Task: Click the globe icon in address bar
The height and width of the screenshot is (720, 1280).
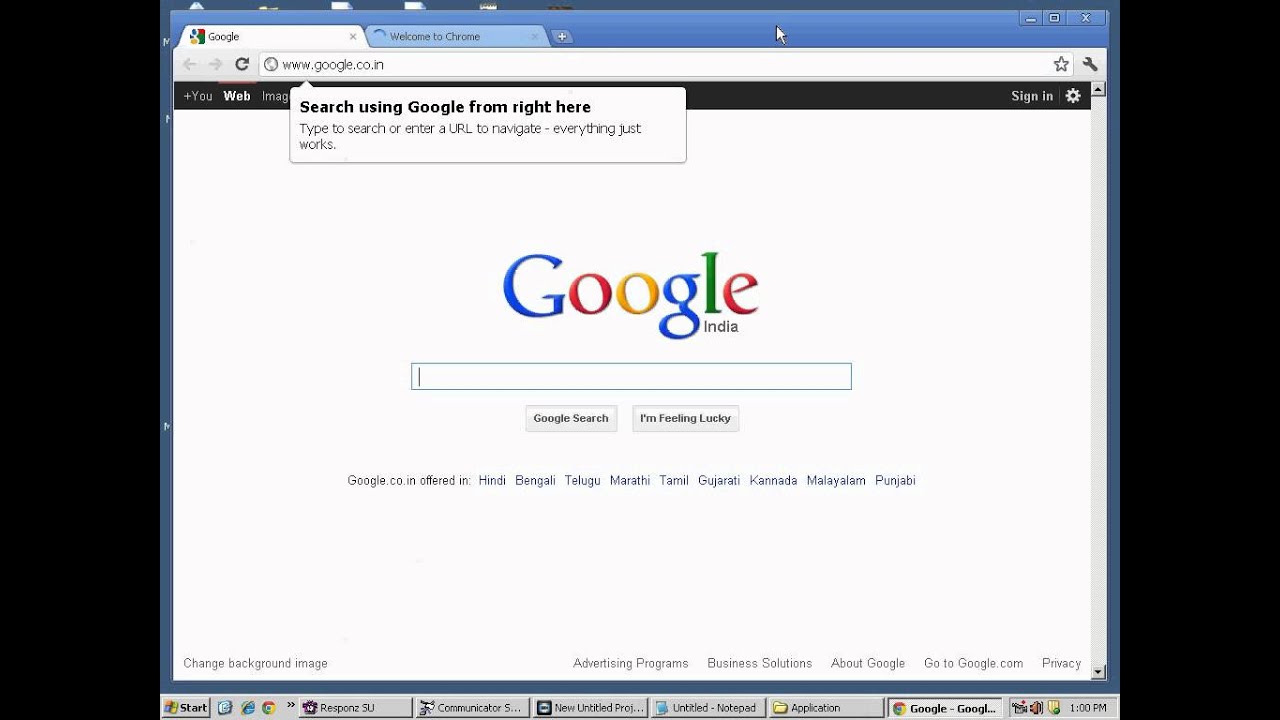Action: click(x=271, y=64)
